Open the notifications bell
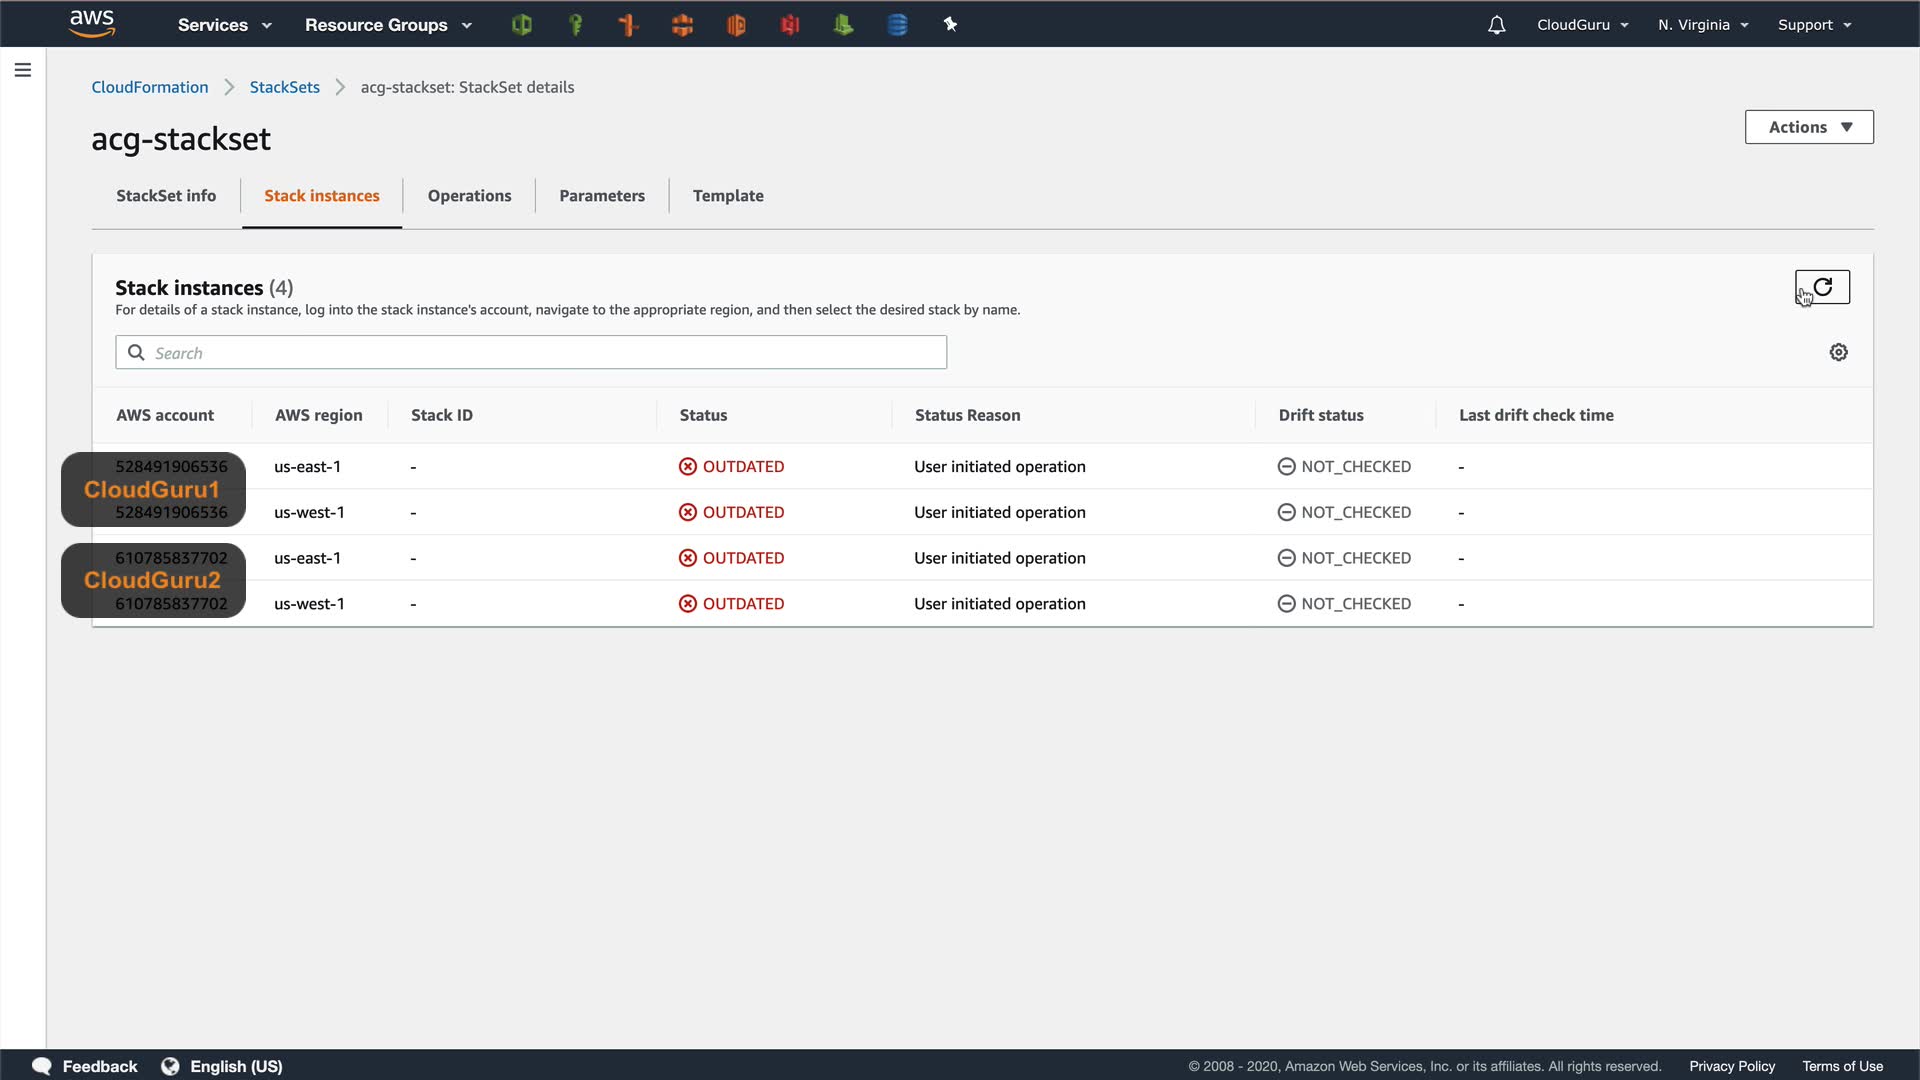This screenshot has height=1080, width=1920. click(x=1496, y=25)
